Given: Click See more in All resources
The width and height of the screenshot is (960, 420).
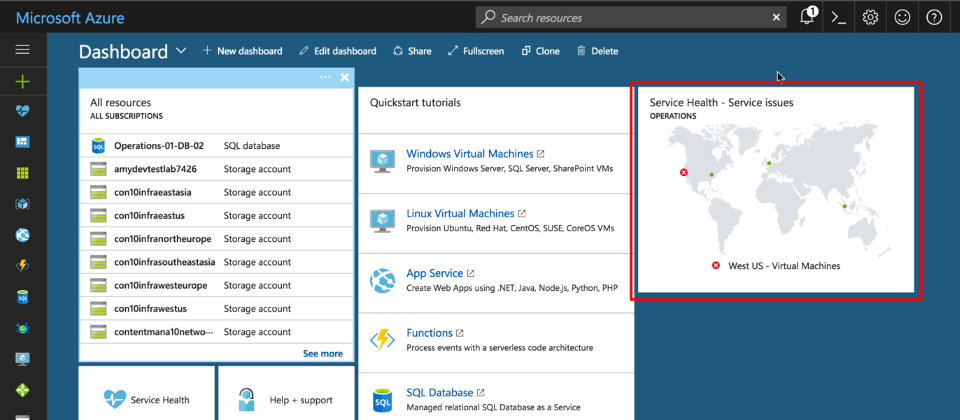Looking at the screenshot, I should [323, 353].
